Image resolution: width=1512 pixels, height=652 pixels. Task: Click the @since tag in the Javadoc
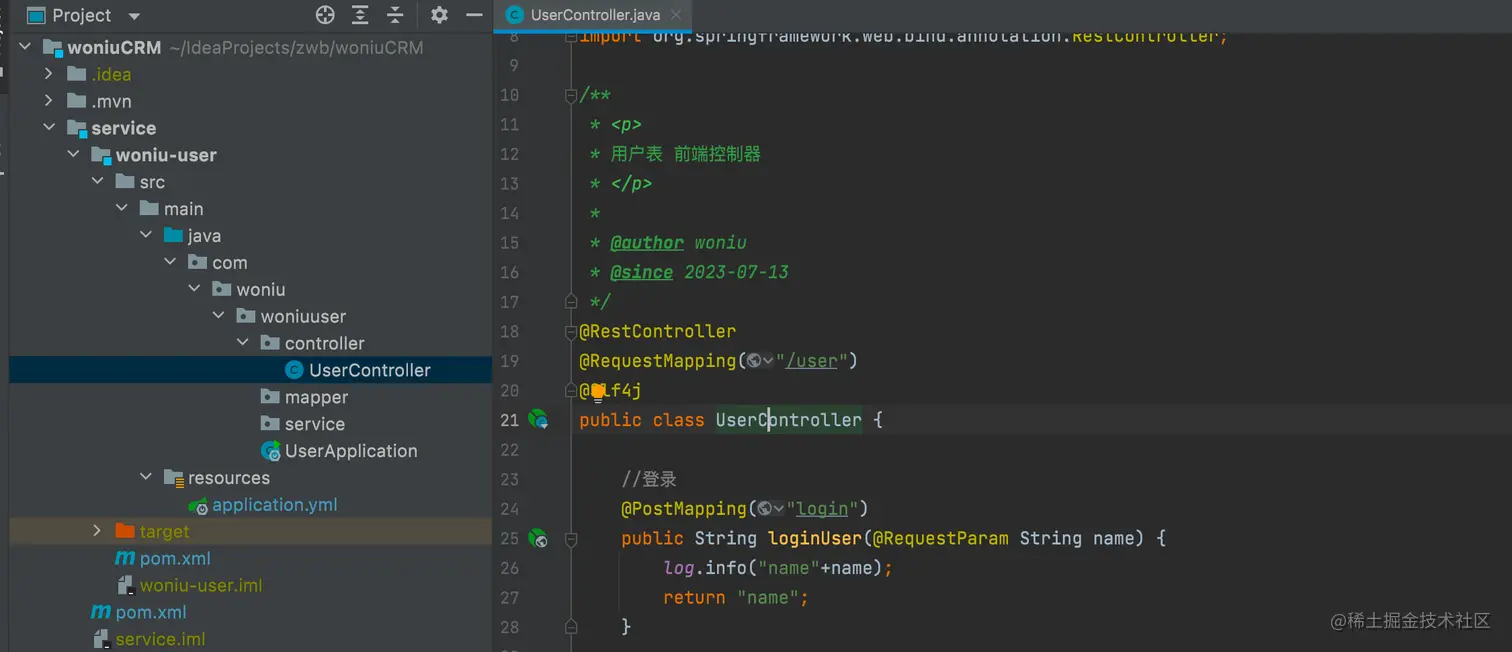(x=641, y=272)
